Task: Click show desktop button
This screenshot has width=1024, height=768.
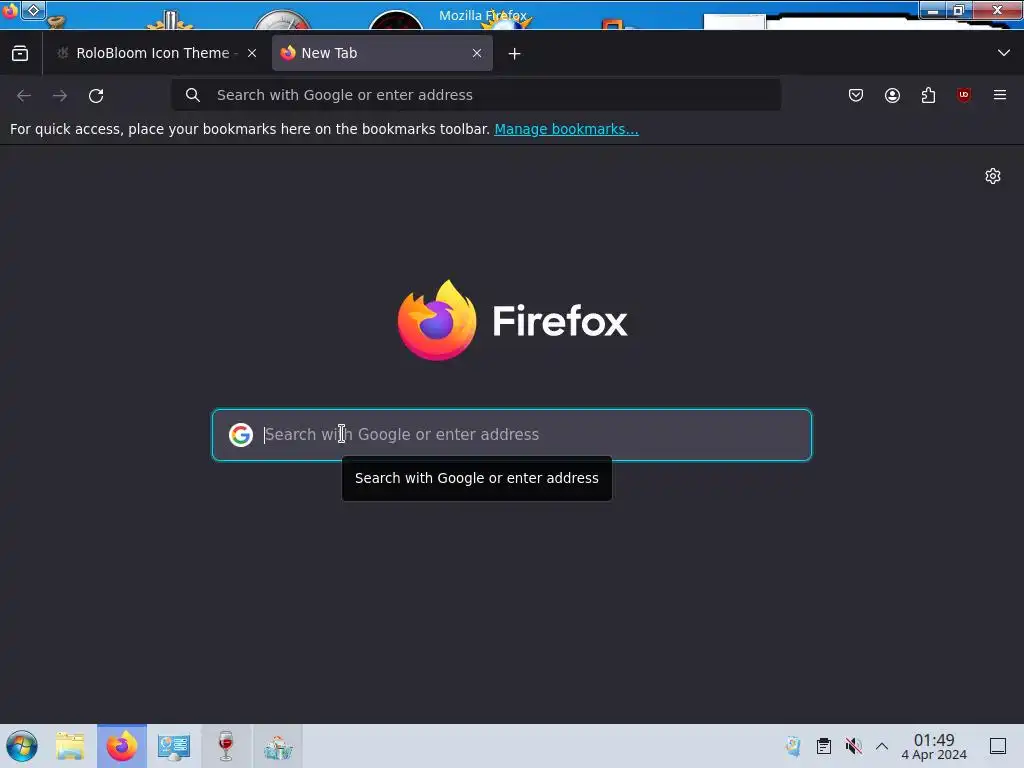Action: [x=998, y=746]
